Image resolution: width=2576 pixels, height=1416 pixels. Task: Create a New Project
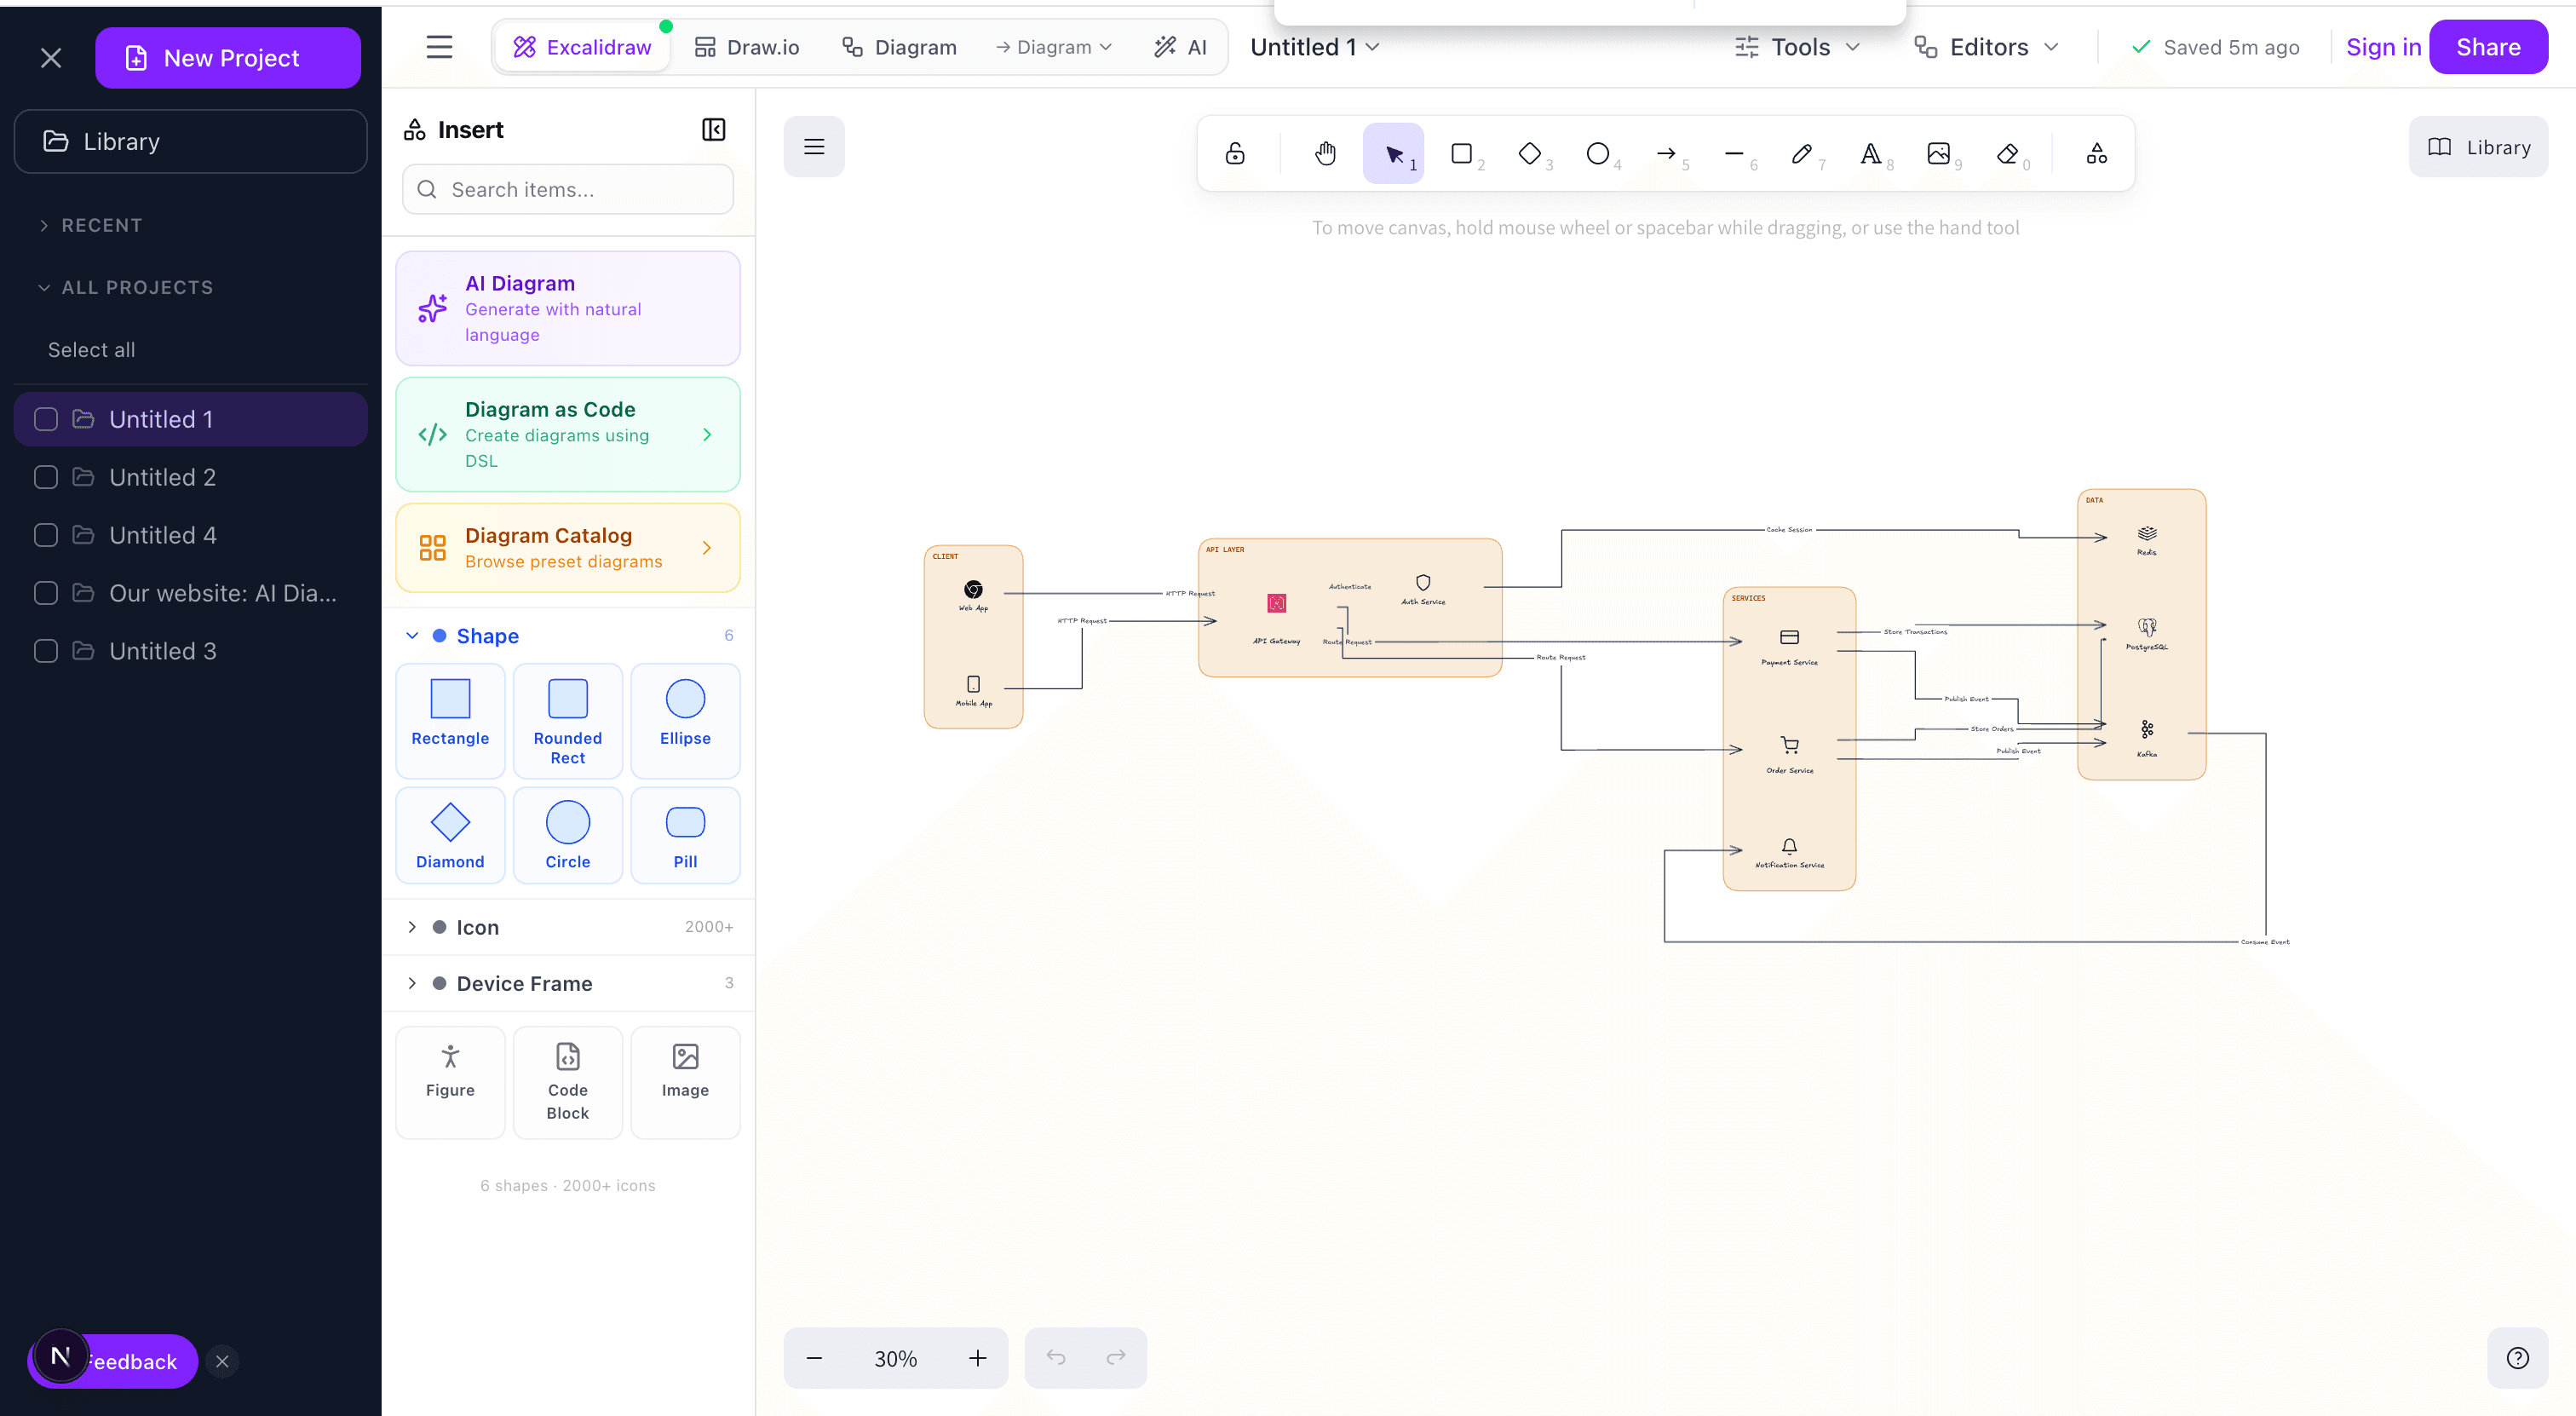228,58
